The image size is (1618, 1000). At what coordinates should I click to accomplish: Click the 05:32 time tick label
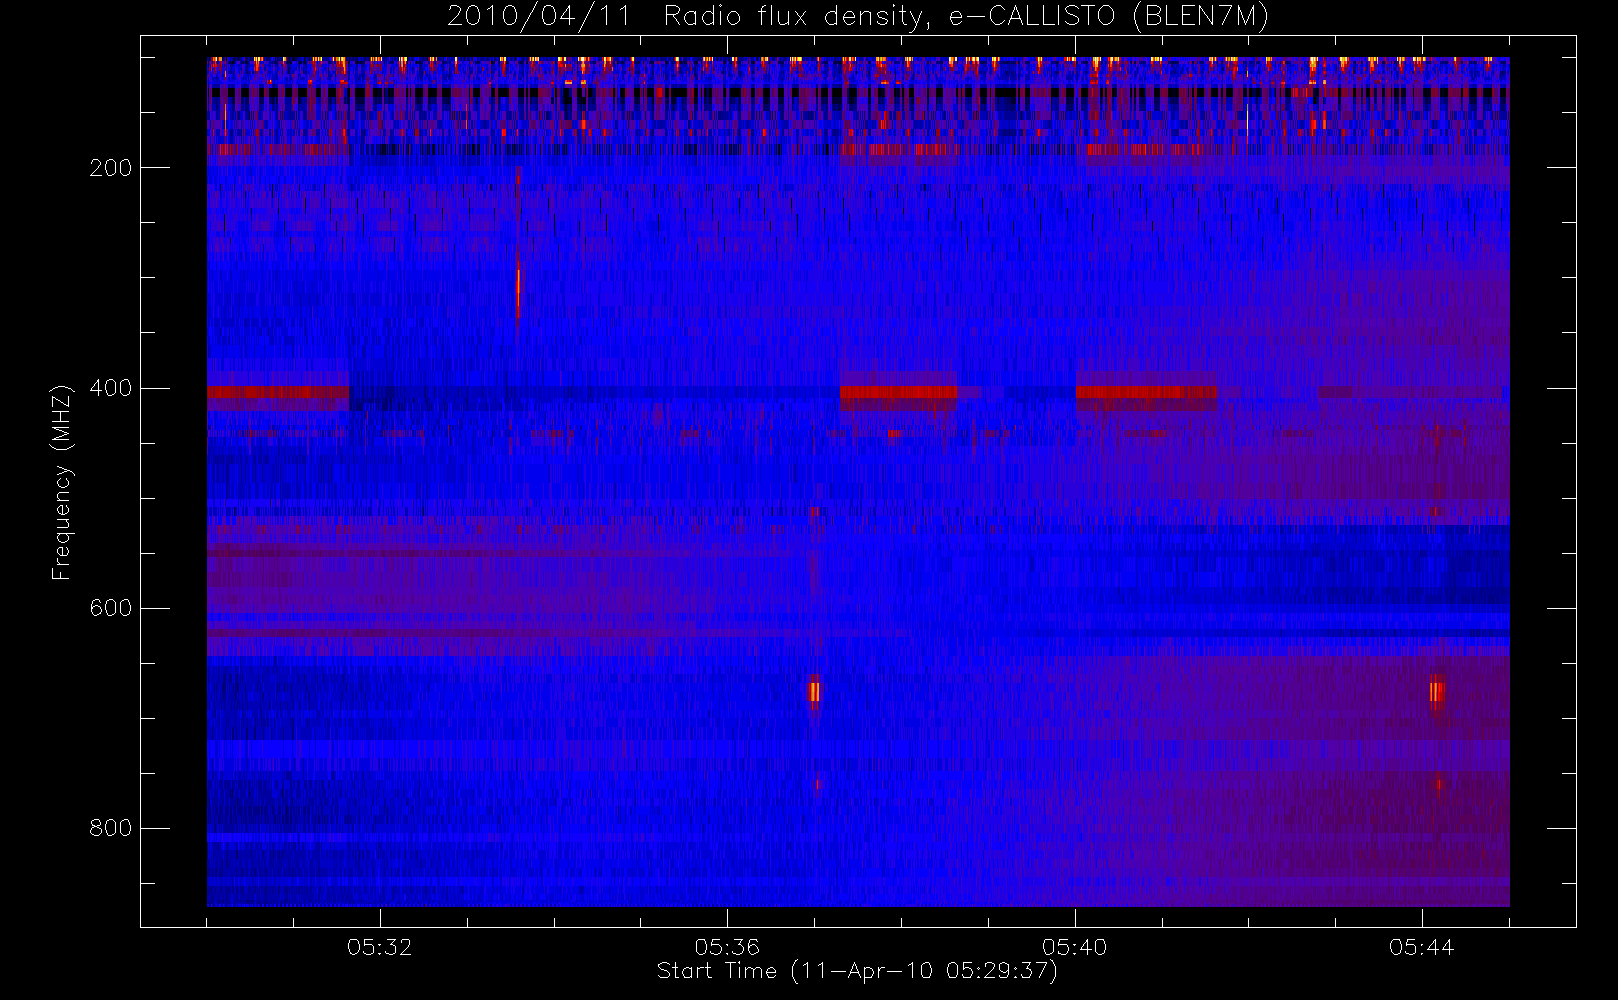pyautogui.click(x=379, y=947)
